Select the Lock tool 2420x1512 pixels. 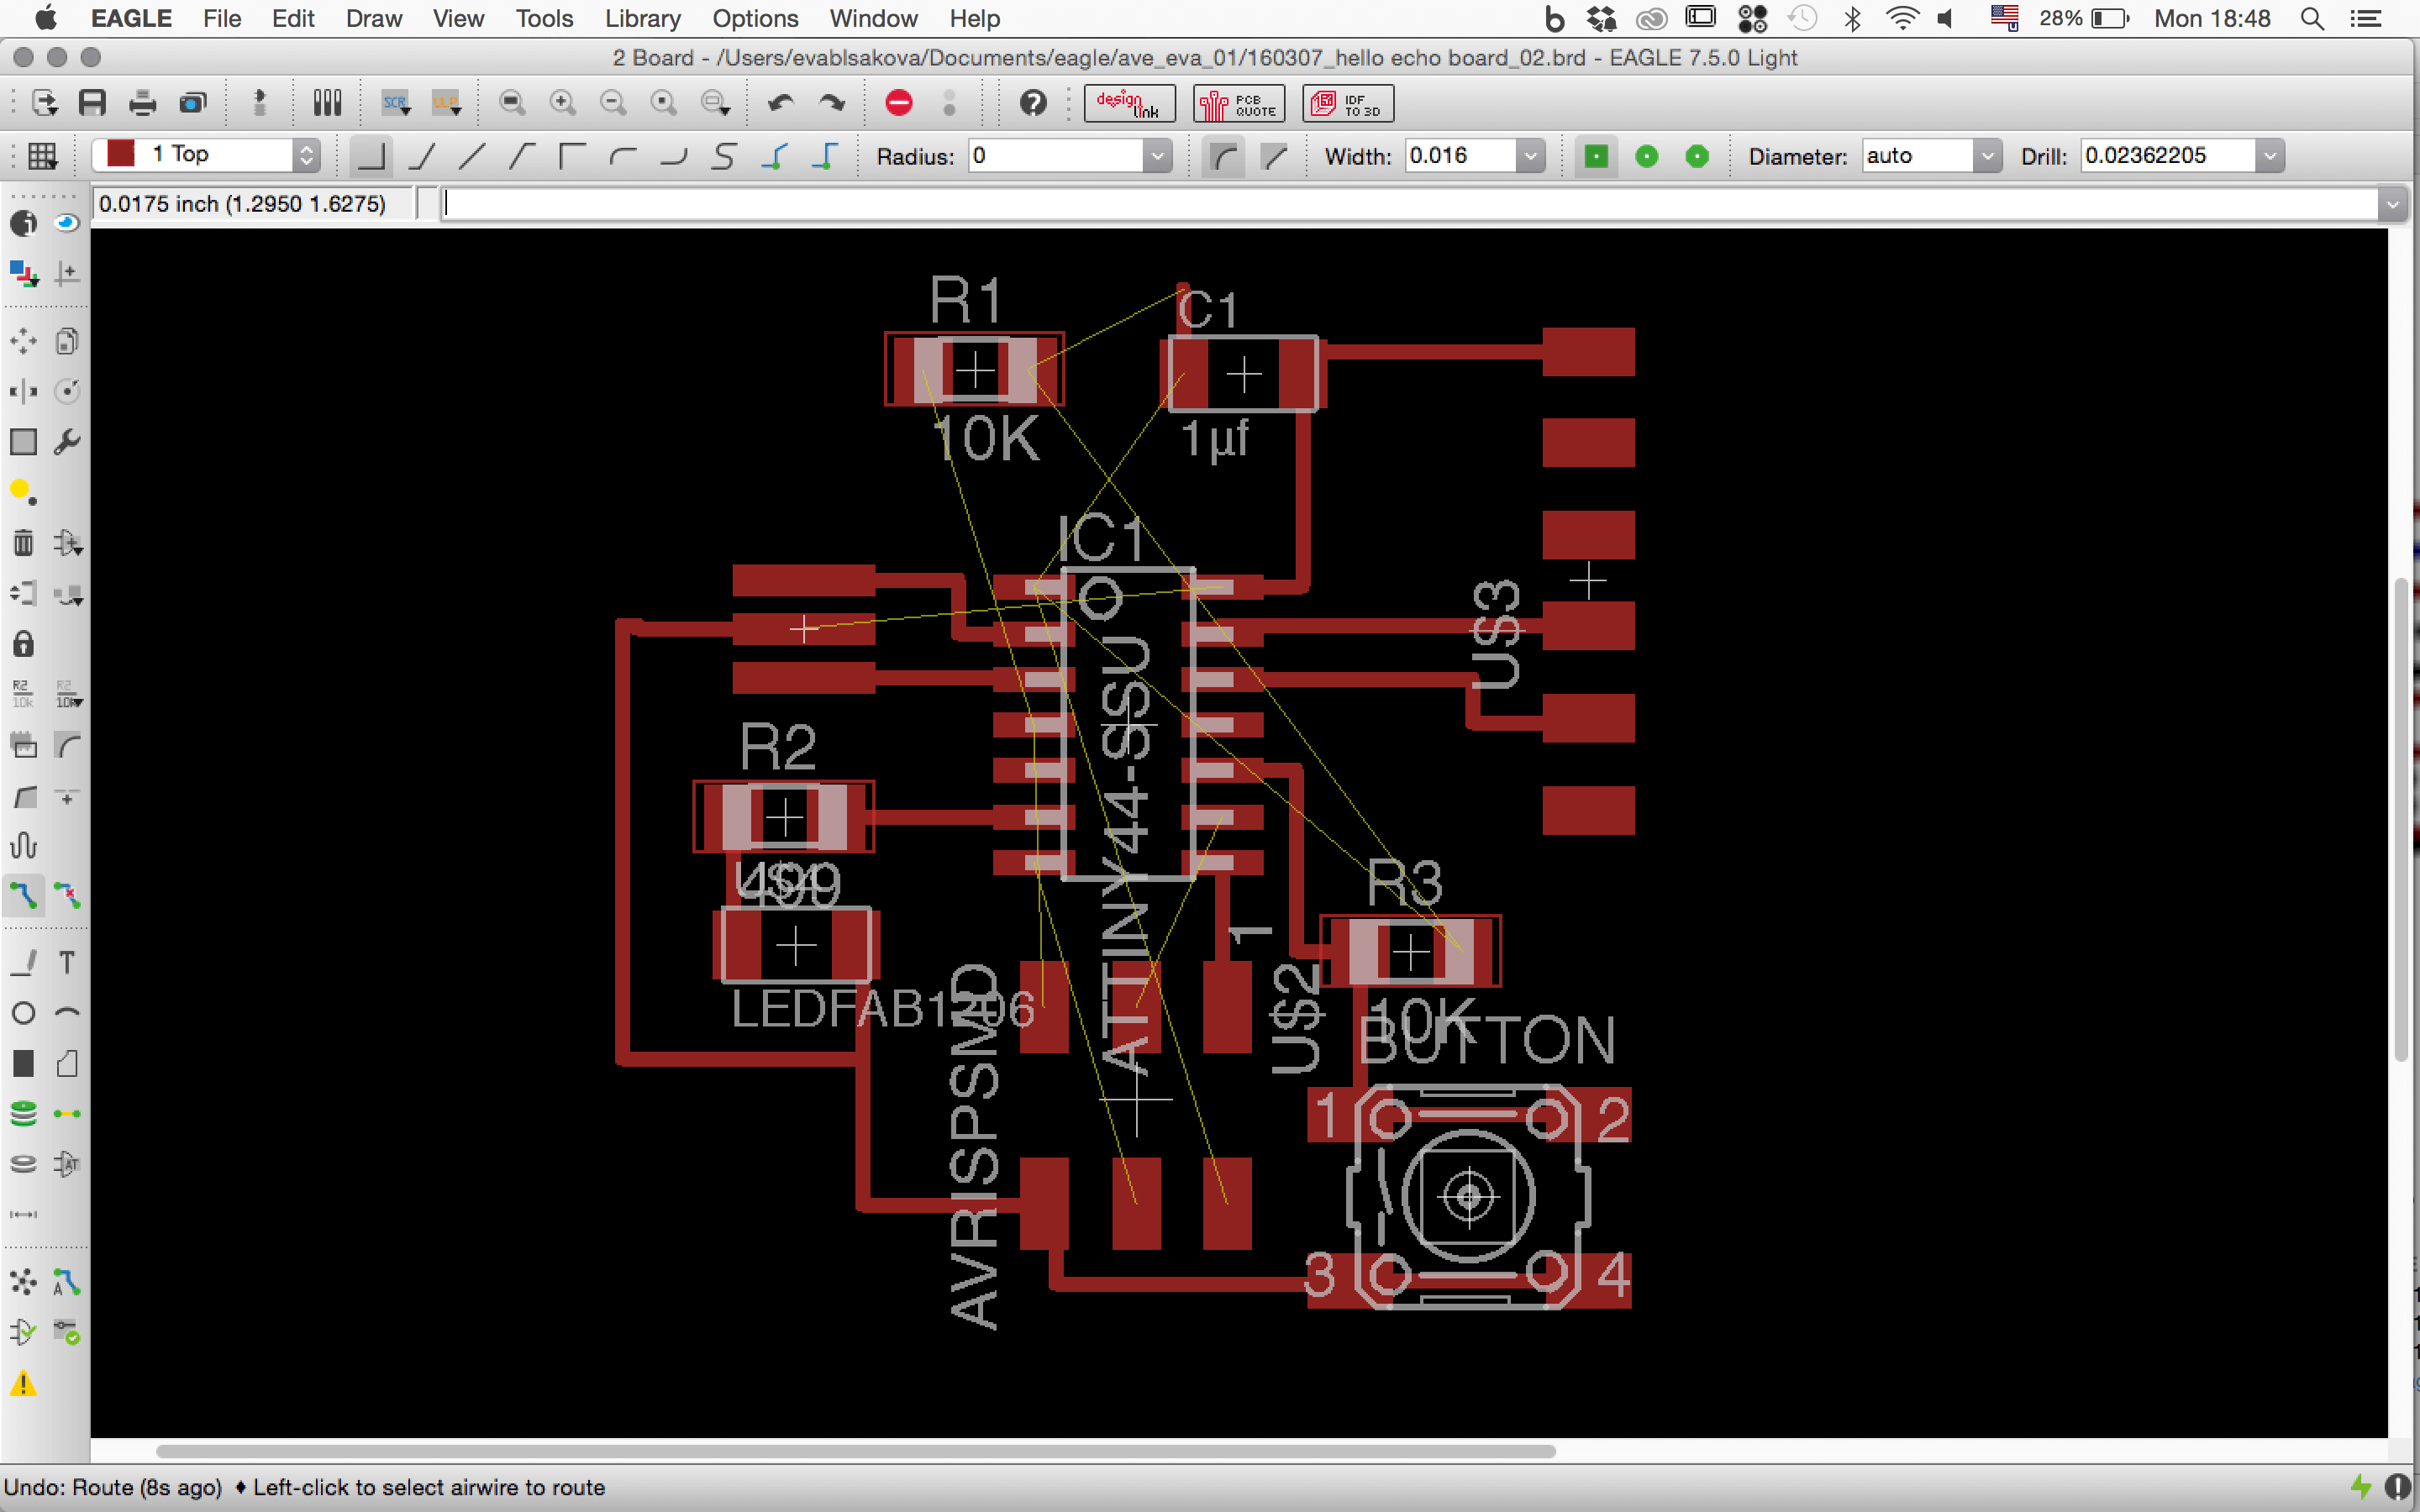pyautogui.click(x=23, y=644)
